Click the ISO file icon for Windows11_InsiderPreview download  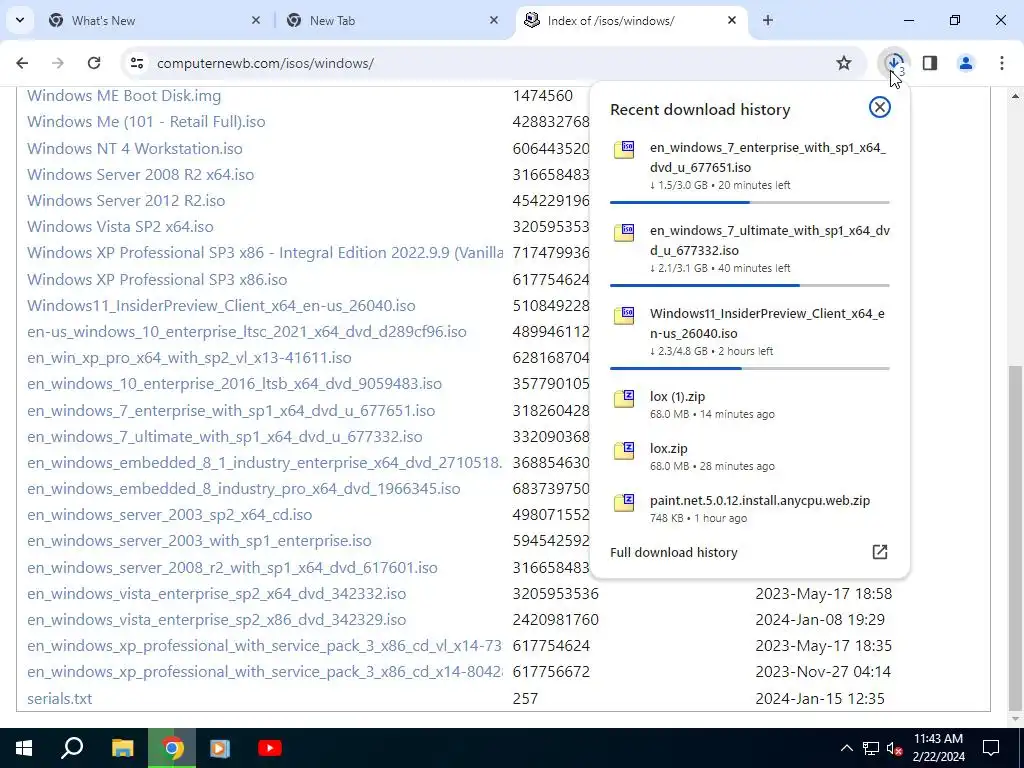624,315
